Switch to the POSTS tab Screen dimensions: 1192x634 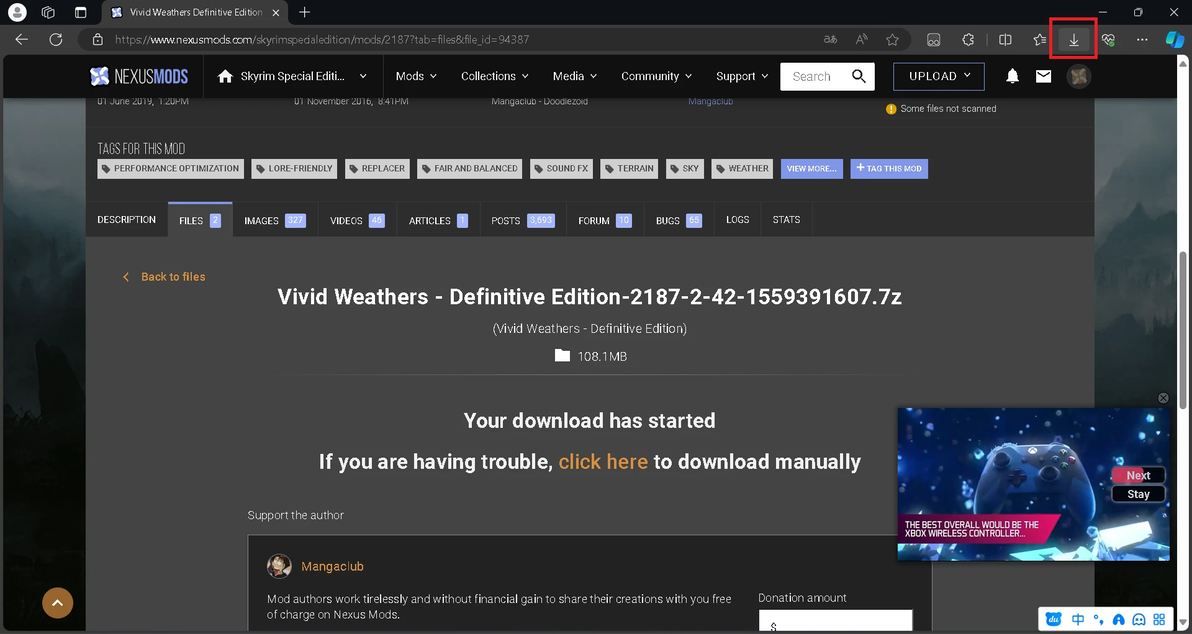(x=523, y=220)
